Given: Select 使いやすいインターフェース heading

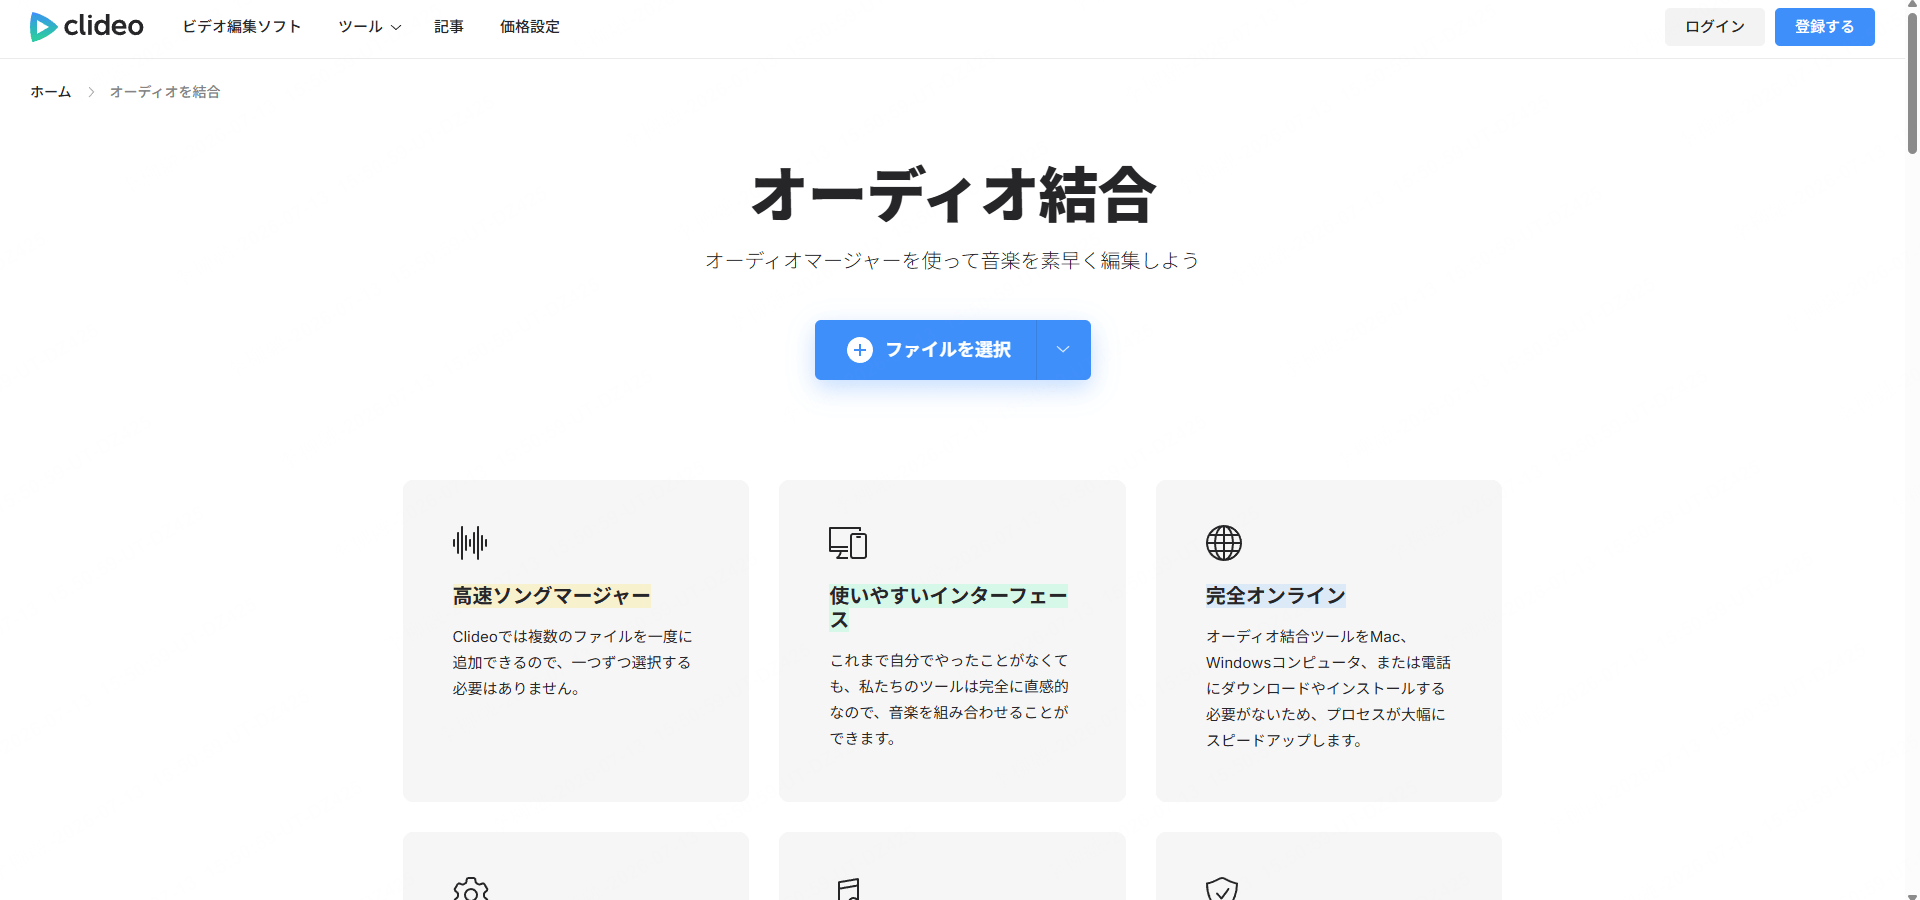Looking at the screenshot, I should [x=949, y=608].
